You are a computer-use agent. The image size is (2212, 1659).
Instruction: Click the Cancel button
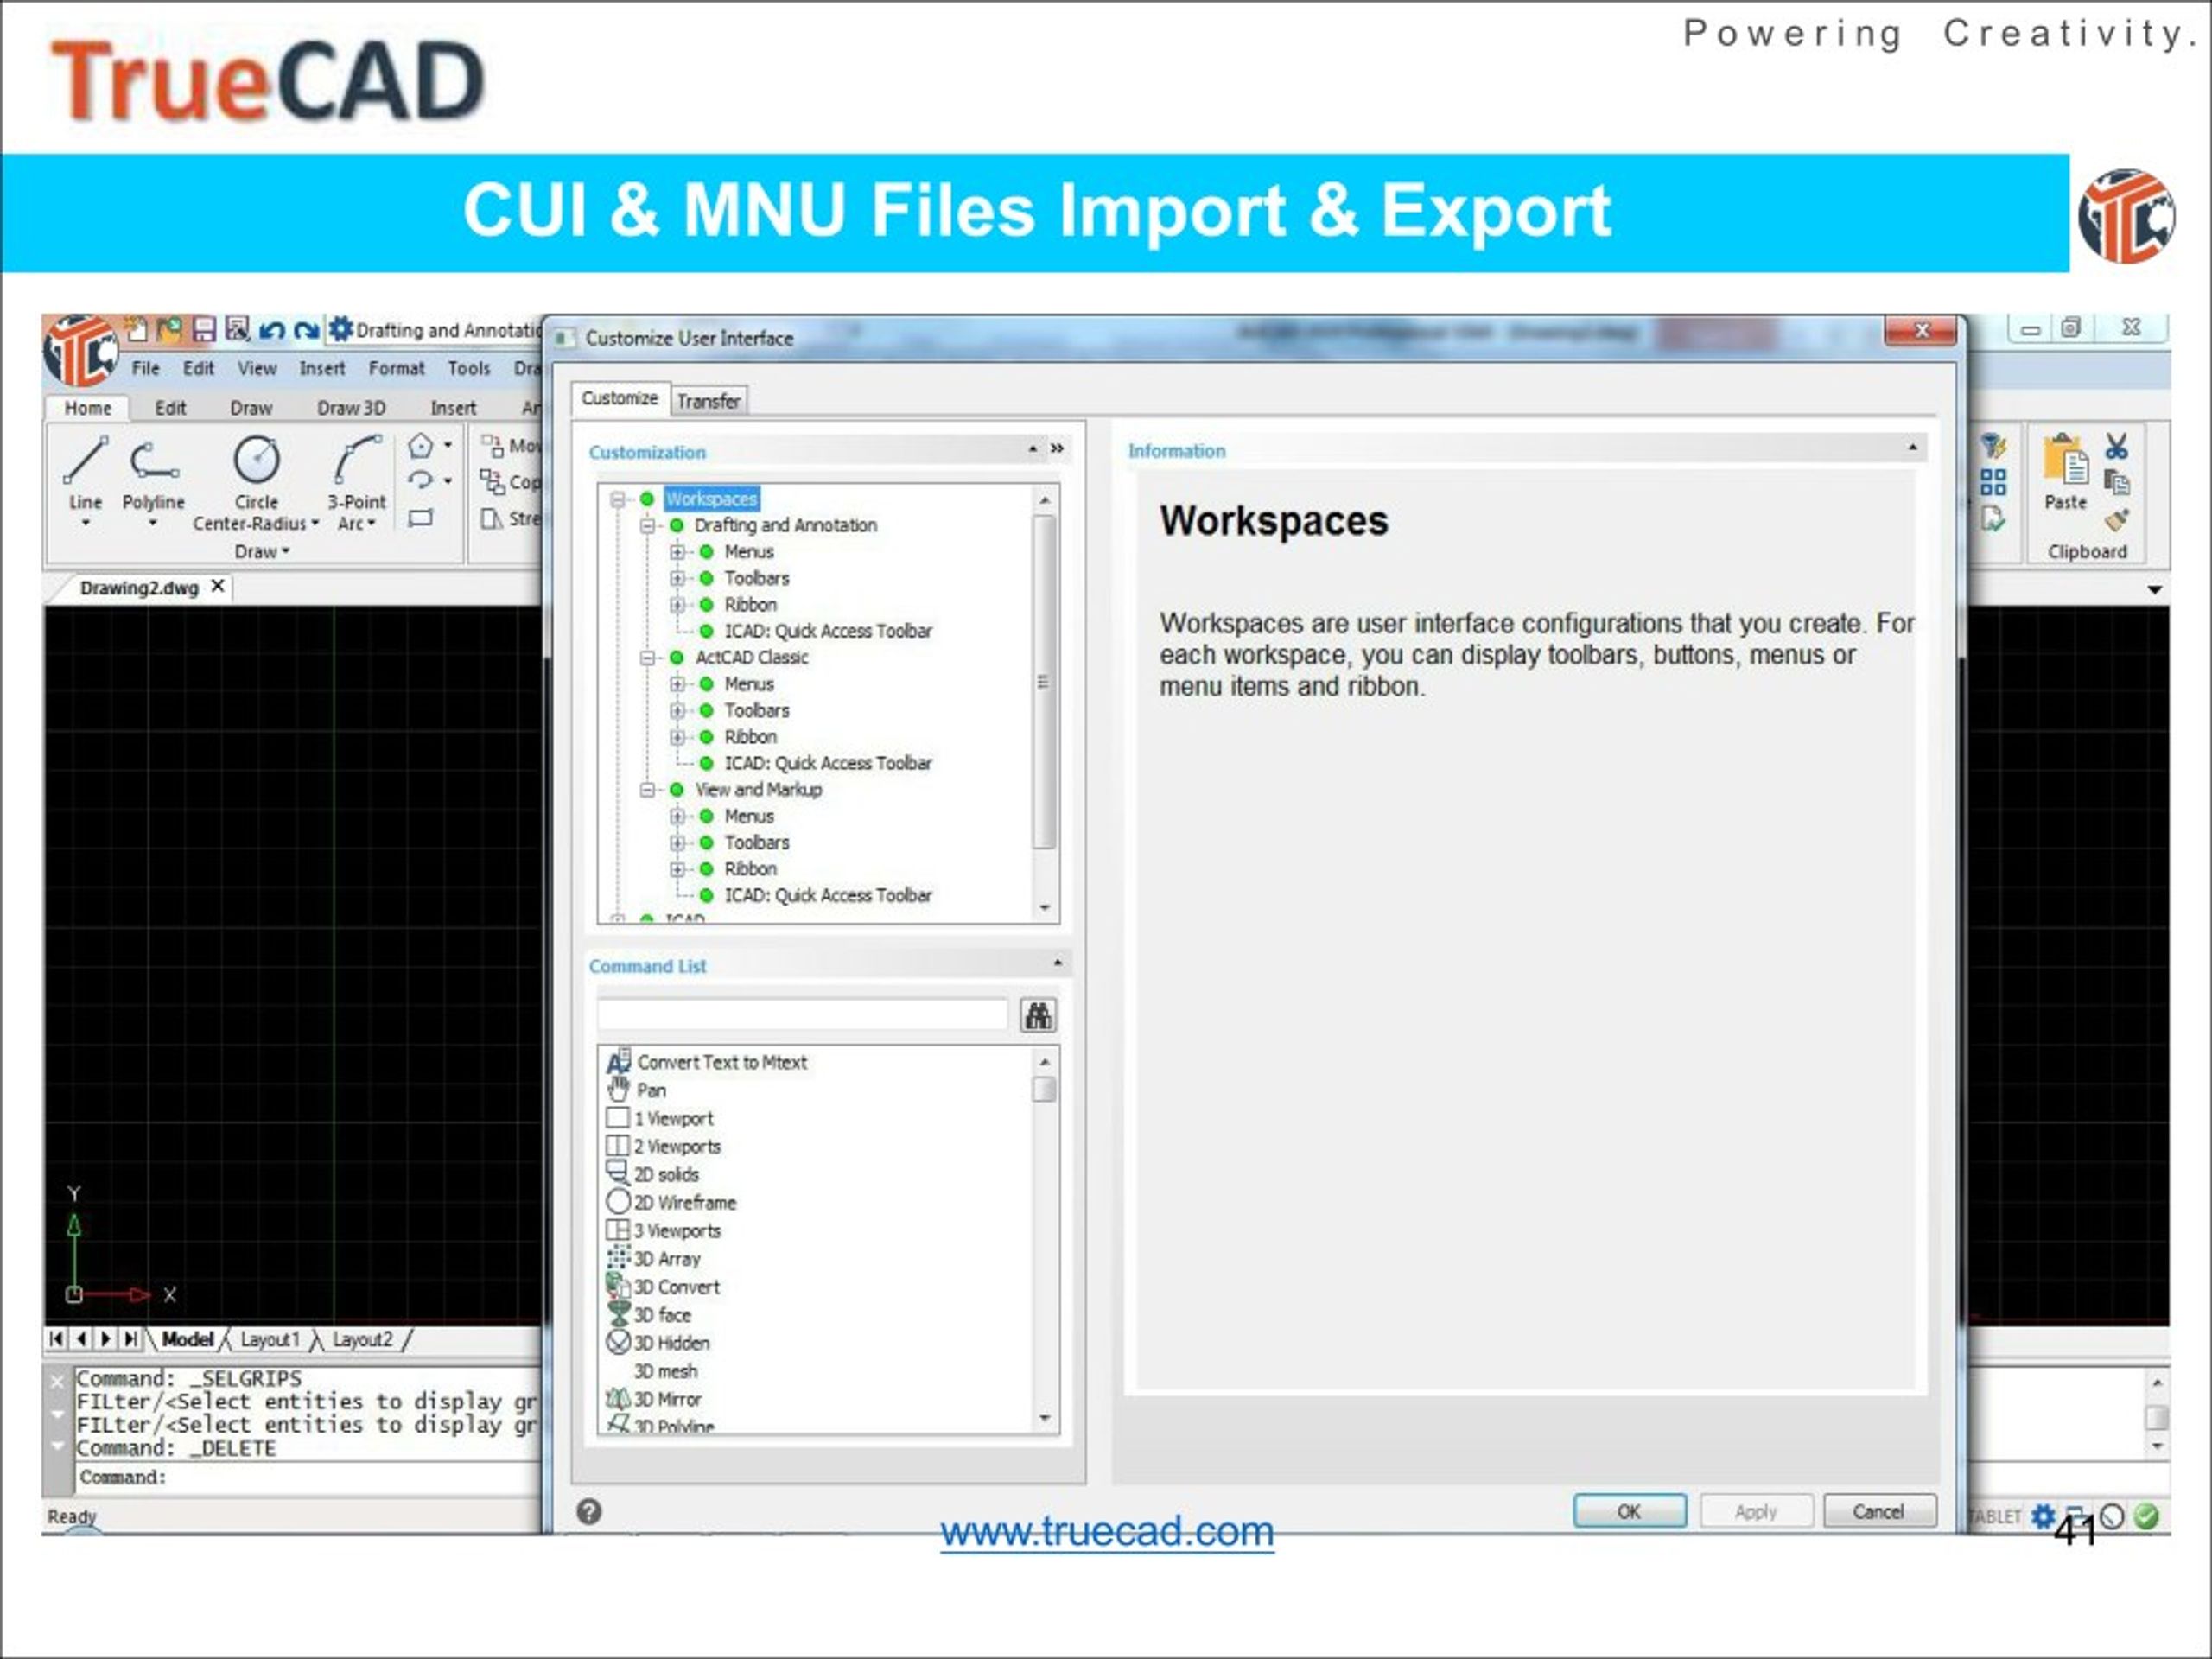(1879, 1511)
